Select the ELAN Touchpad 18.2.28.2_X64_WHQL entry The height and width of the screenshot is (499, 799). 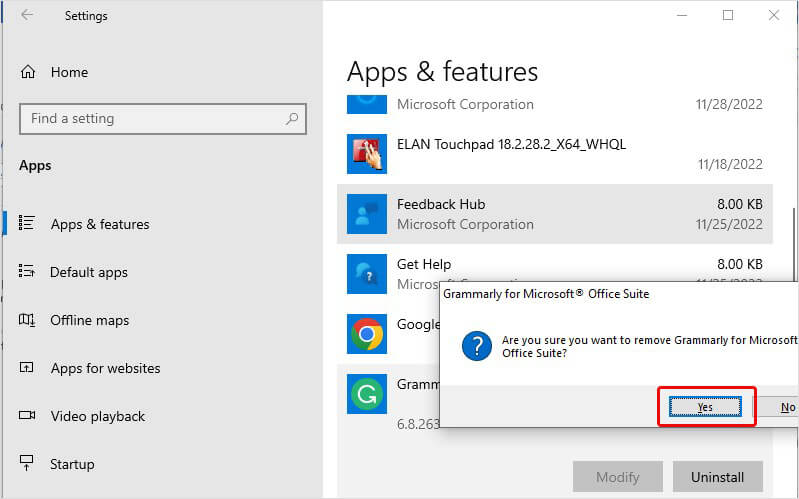point(511,144)
